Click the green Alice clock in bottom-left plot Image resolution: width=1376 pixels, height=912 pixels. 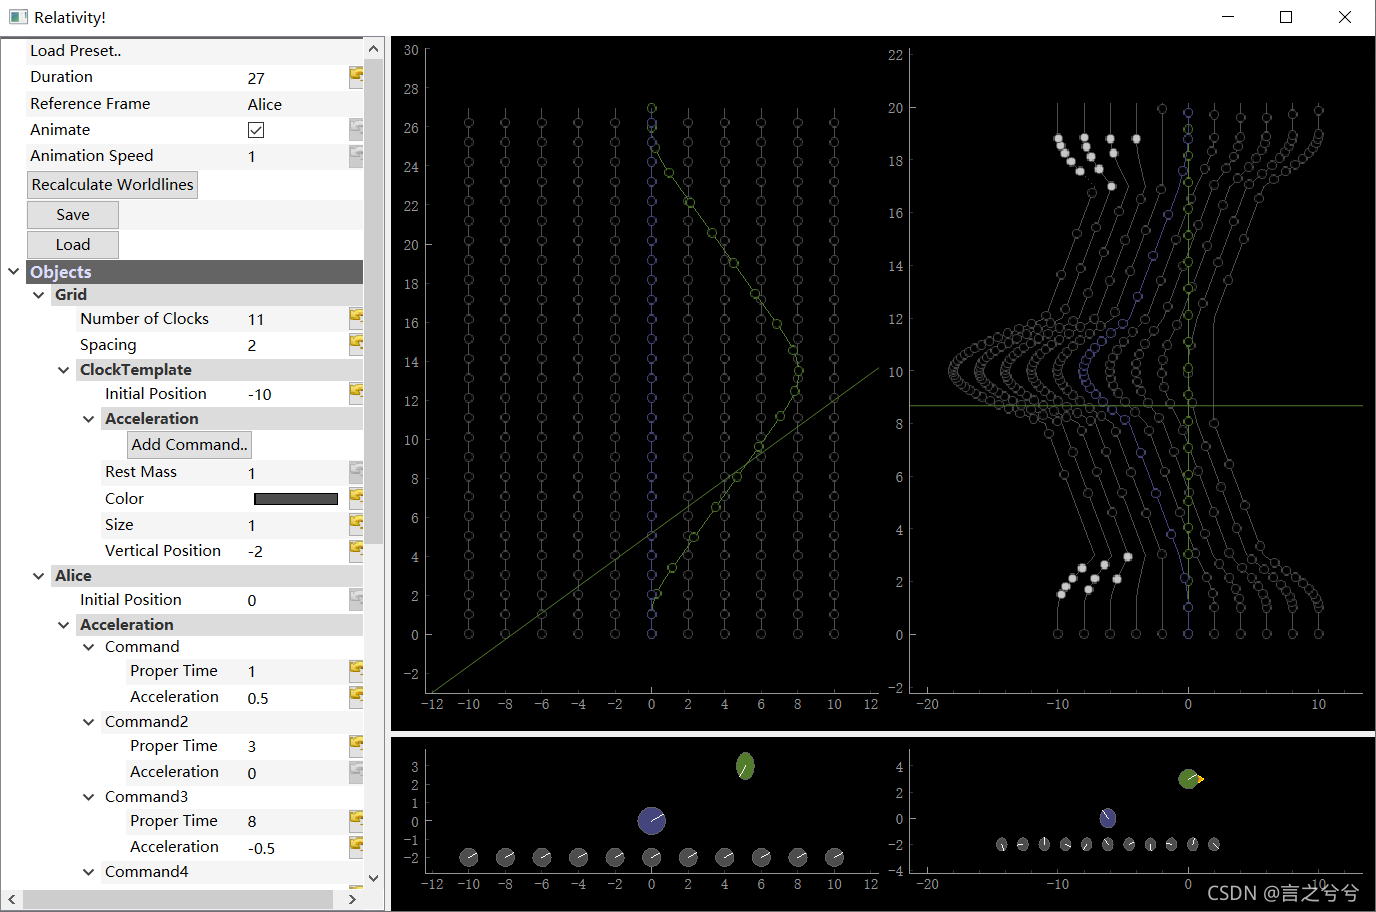[745, 766]
